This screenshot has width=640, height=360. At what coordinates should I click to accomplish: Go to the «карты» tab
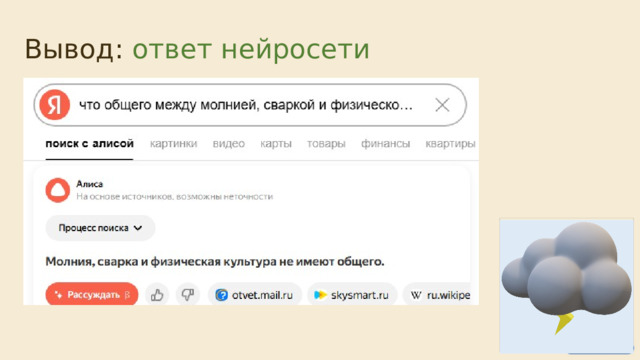[x=276, y=144]
